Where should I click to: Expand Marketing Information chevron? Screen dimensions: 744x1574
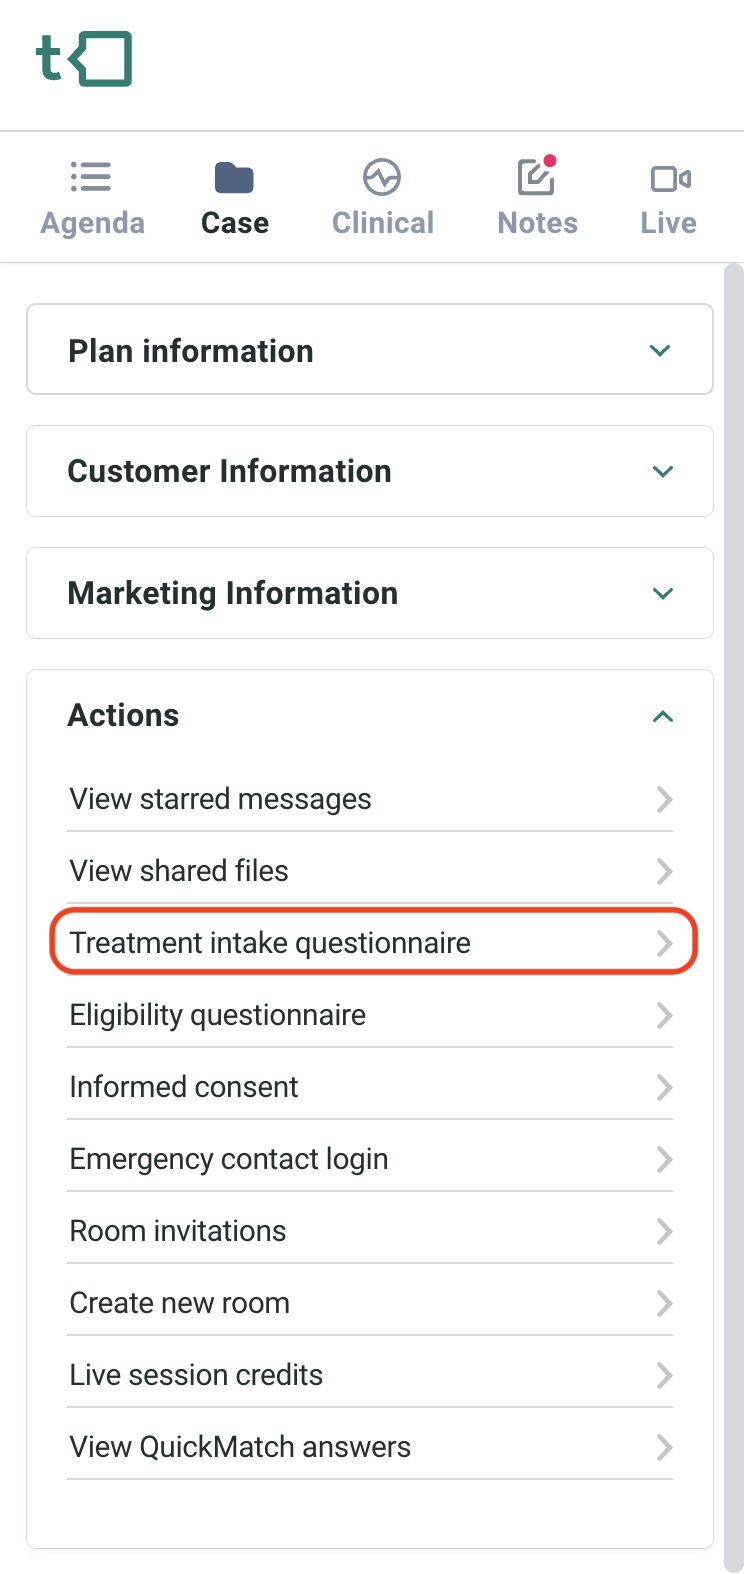click(x=662, y=594)
